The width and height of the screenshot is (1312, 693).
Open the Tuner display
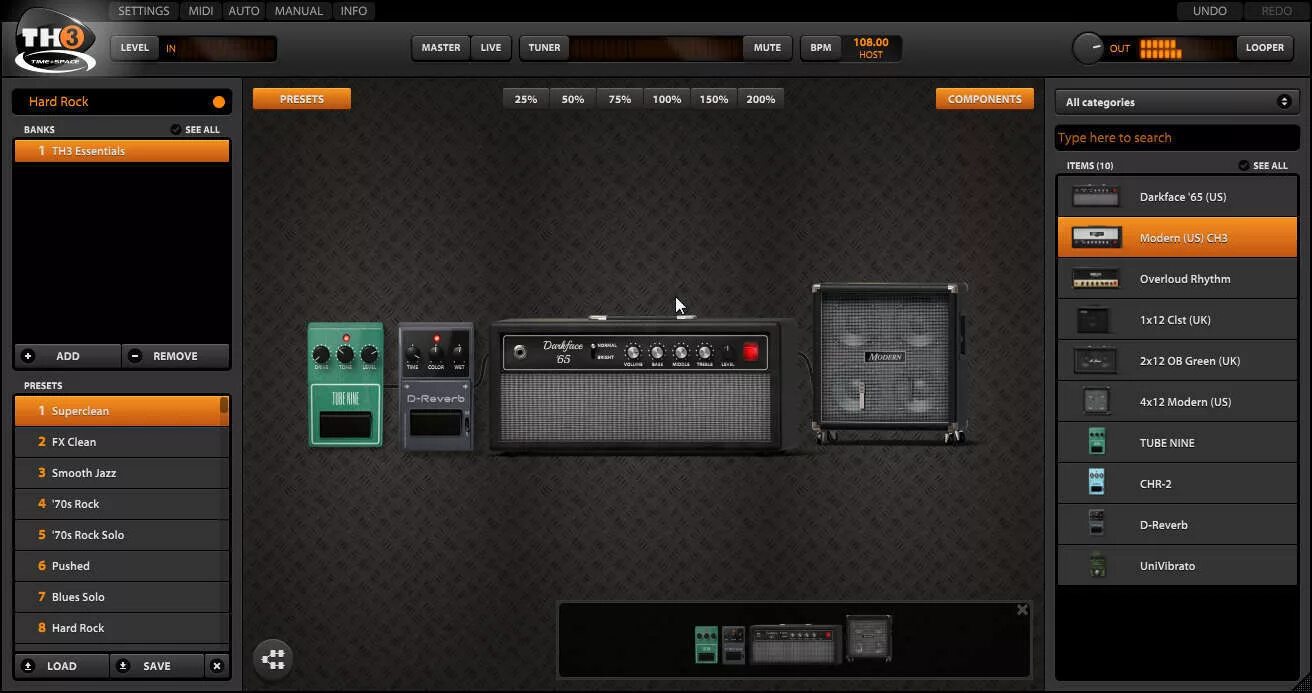click(543, 46)
